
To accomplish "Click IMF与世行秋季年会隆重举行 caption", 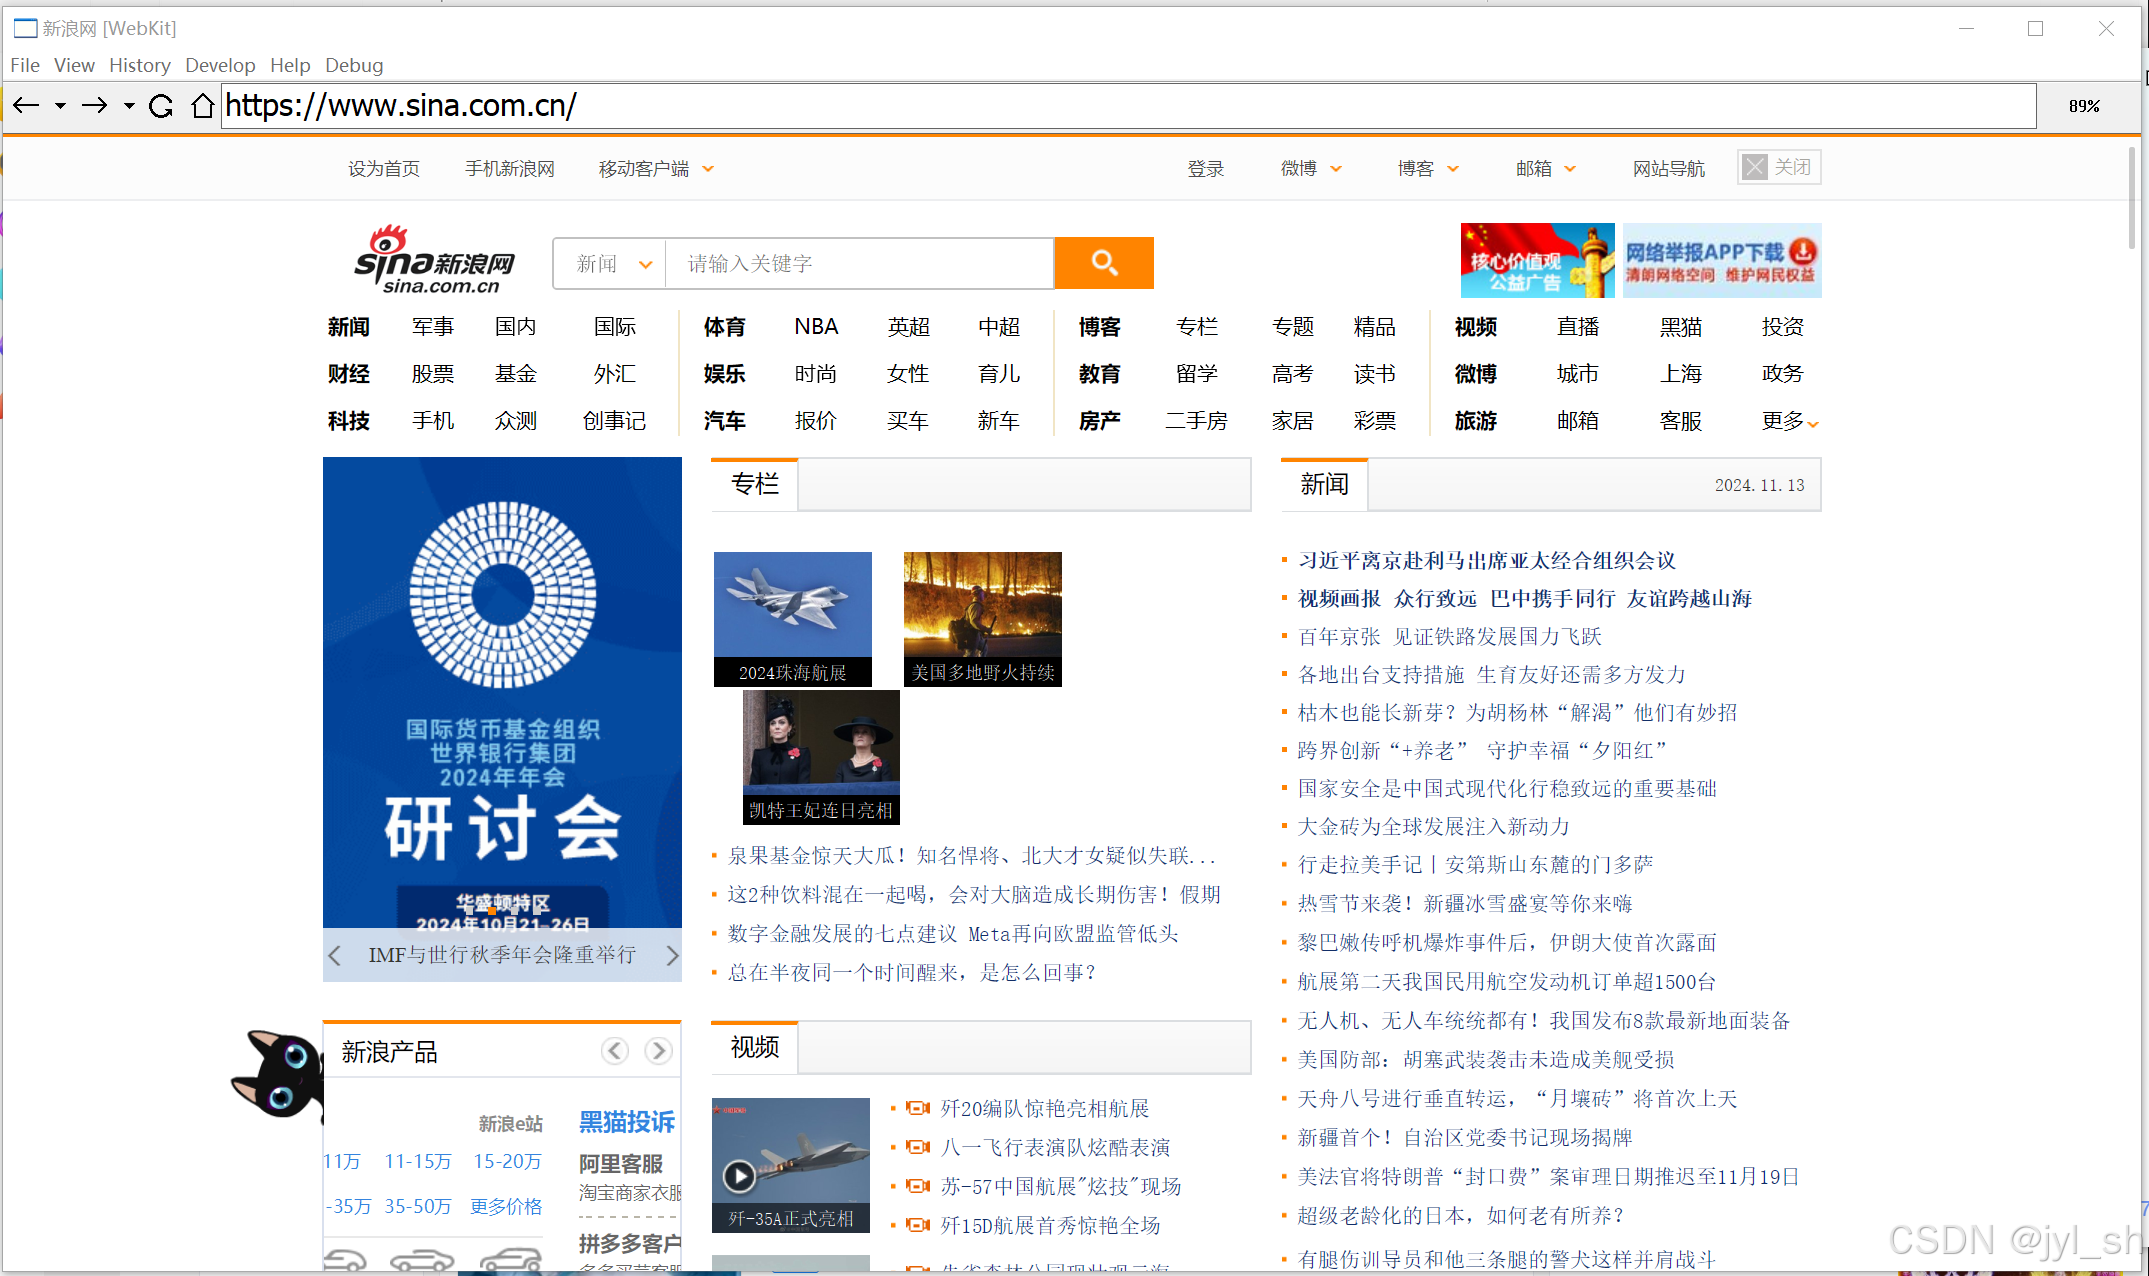I will pos(502,955).
